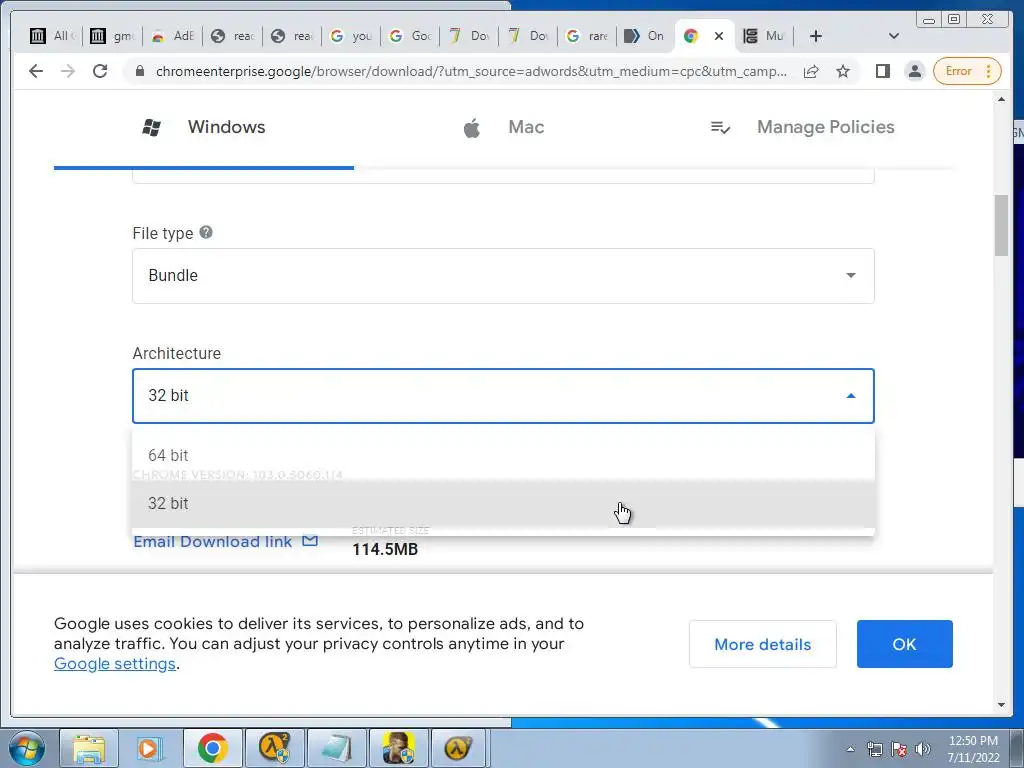Share this page using share icon
Viewport: 1024px width, 768px height.
[811, 71]
